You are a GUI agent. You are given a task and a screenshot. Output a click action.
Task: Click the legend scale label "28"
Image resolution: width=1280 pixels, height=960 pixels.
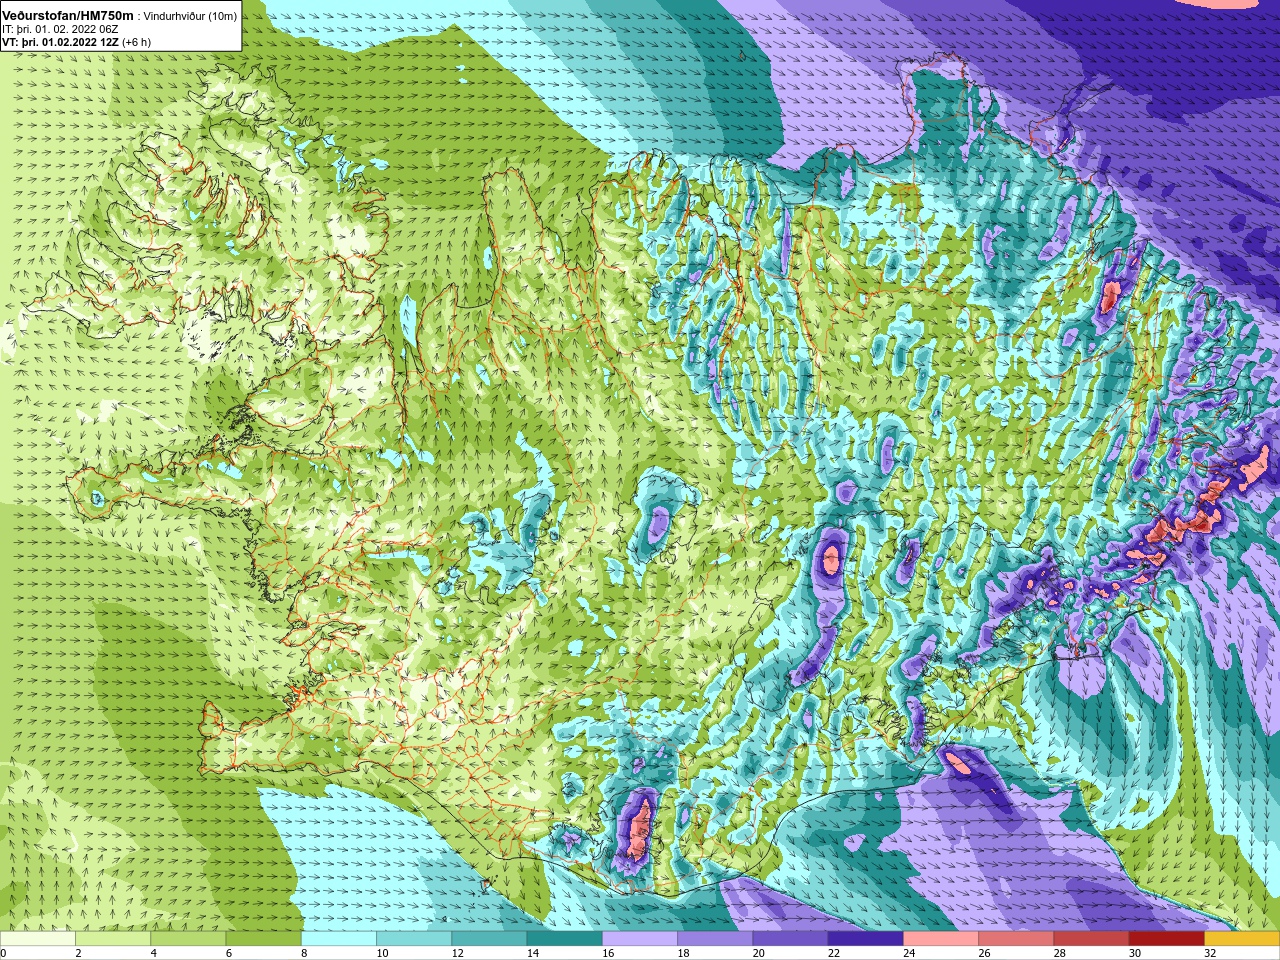1059,953
